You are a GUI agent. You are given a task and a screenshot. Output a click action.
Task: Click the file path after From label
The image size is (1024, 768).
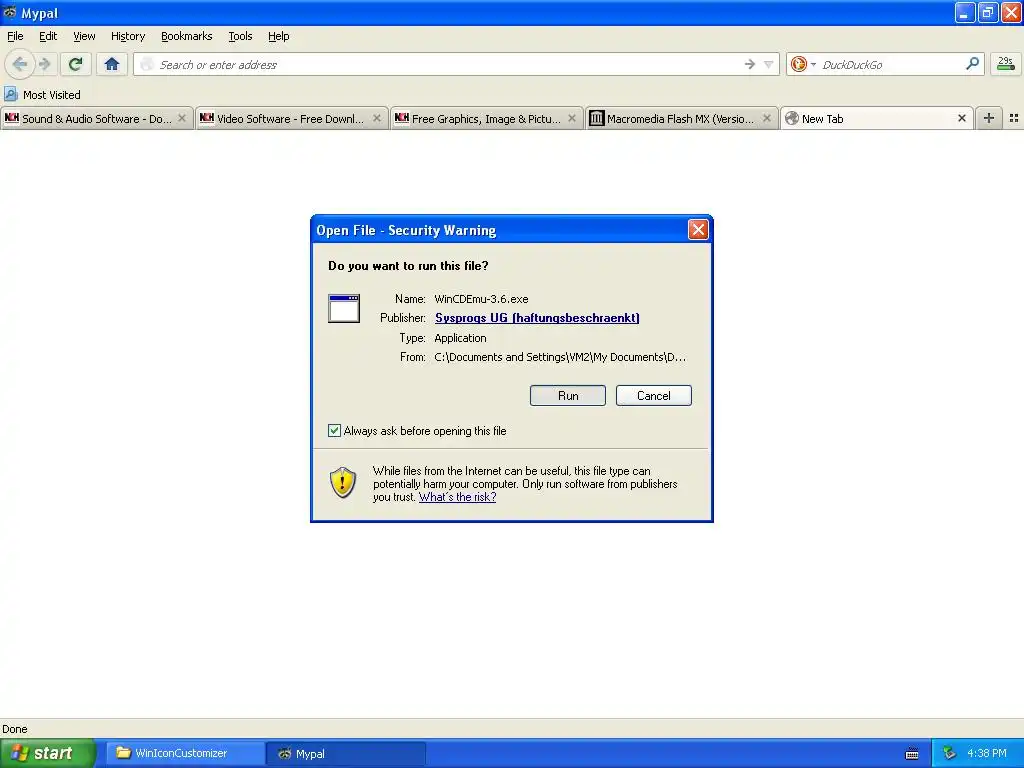(560, 357)
